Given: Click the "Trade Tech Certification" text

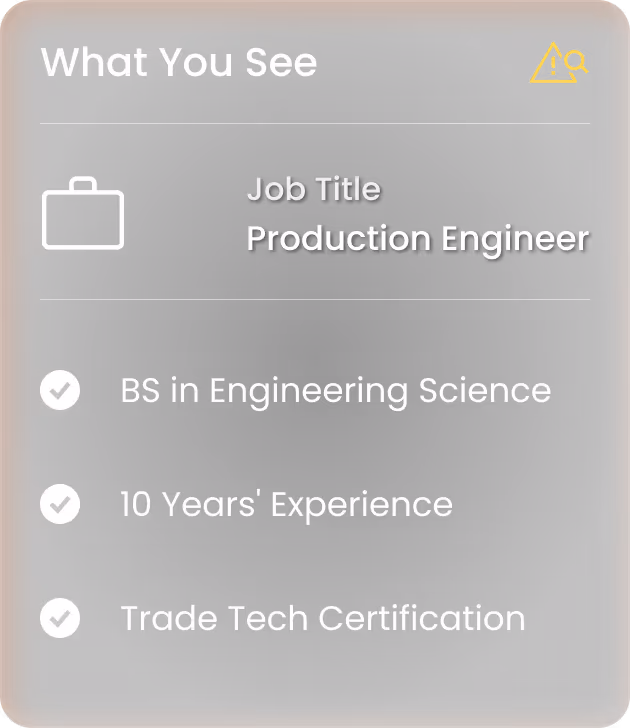Looking at the screenshot, I should [323, 618].
